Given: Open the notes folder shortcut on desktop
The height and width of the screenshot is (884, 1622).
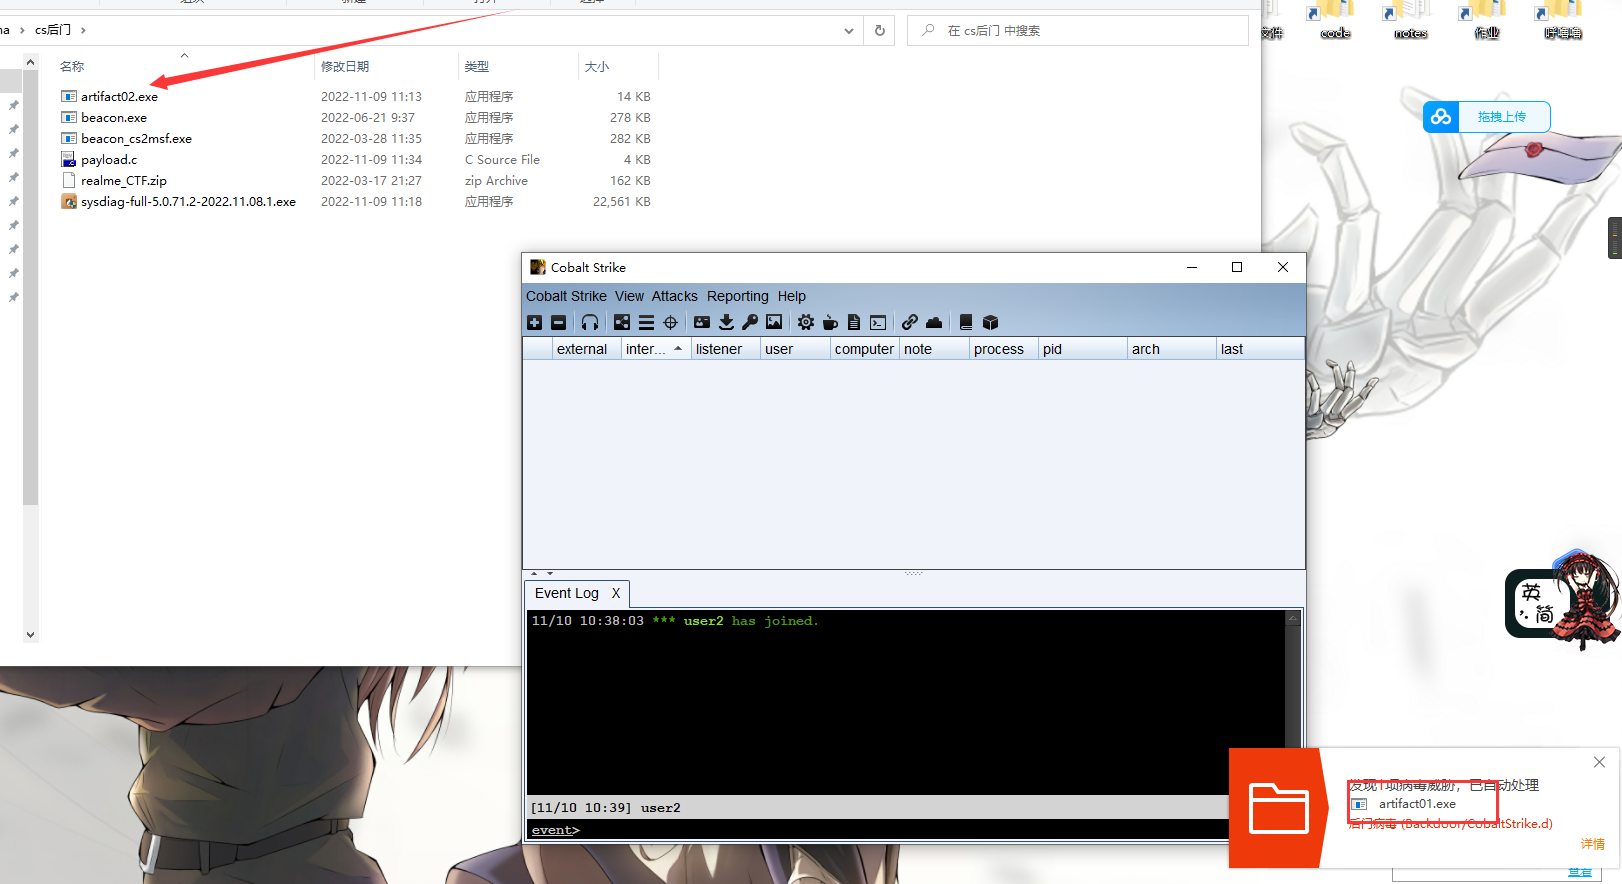Looking at the screenshot, I should tap(1410, 22).
